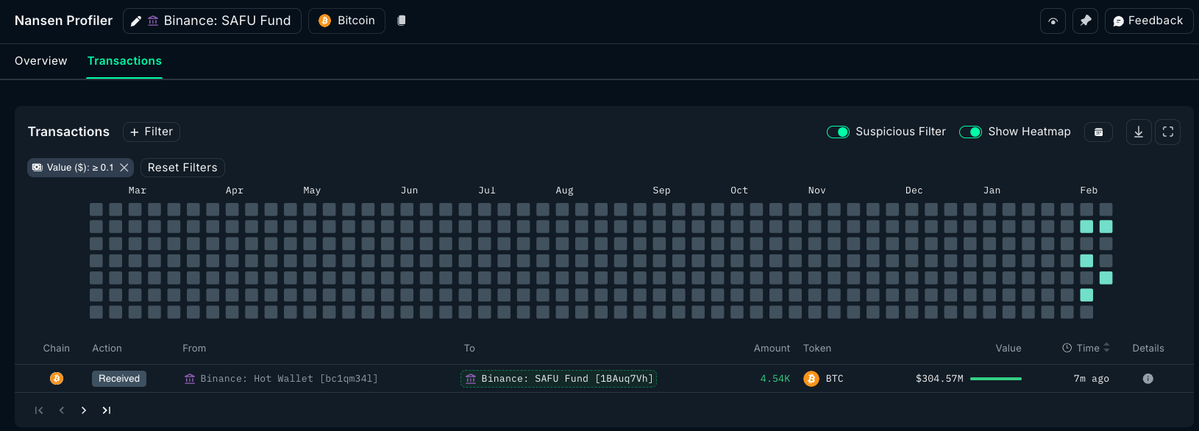Open Binance: SAFU Fund [1BAuq7Vh] recipient link
This screenshot has height=431, width=1199.
[558, 378]
